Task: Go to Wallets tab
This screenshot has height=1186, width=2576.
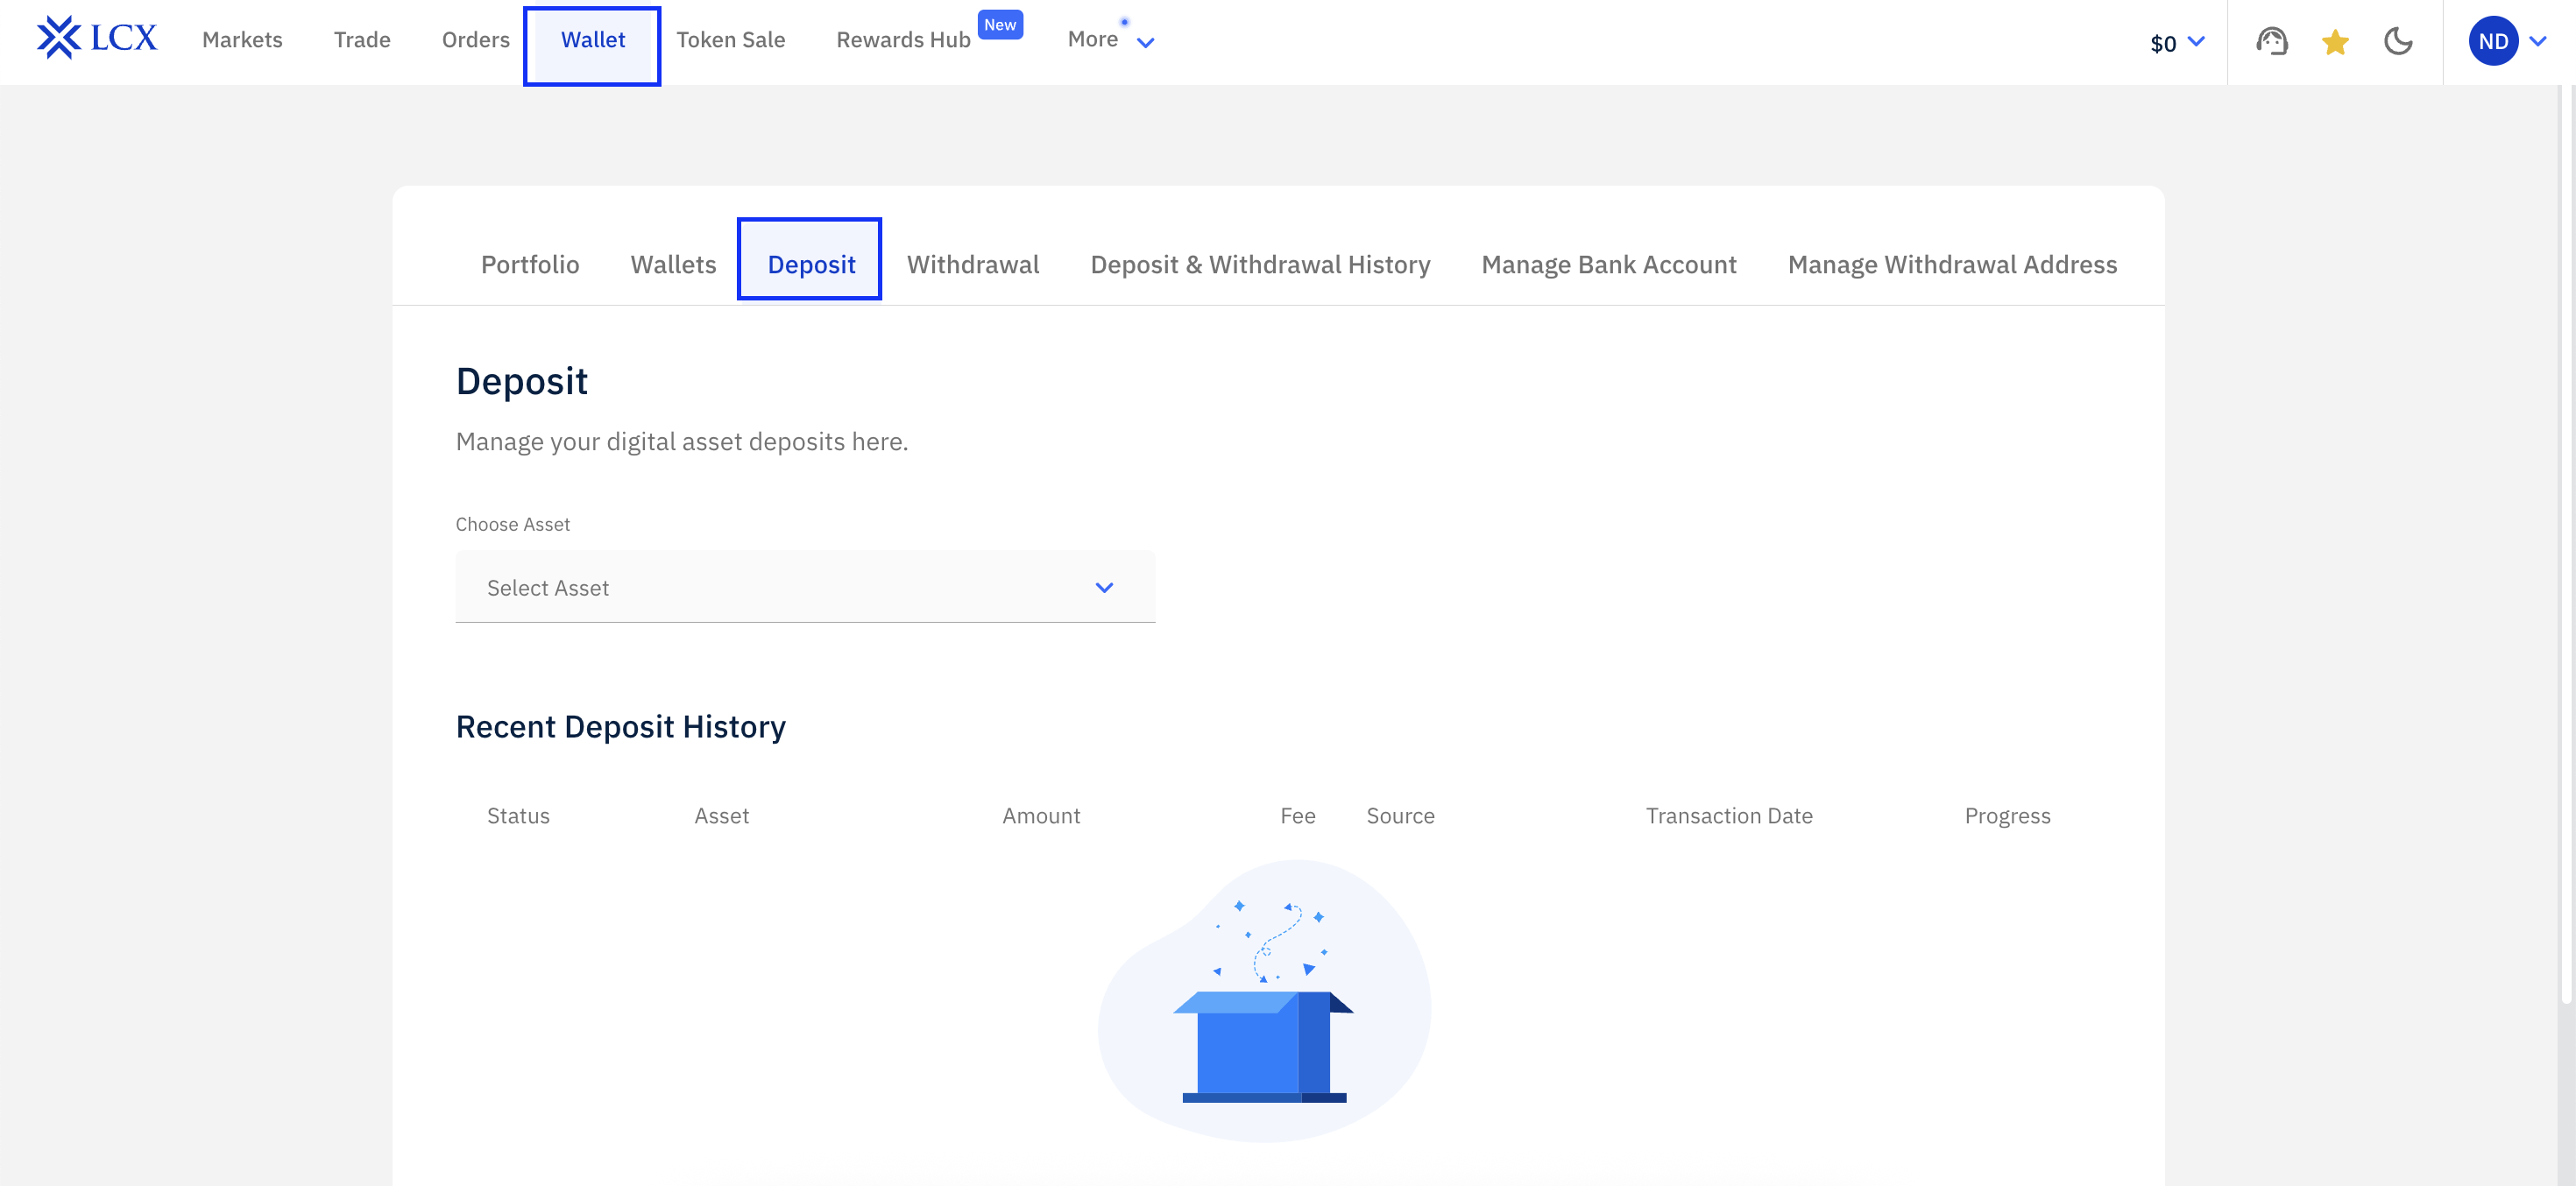Action: pos(673,264)
